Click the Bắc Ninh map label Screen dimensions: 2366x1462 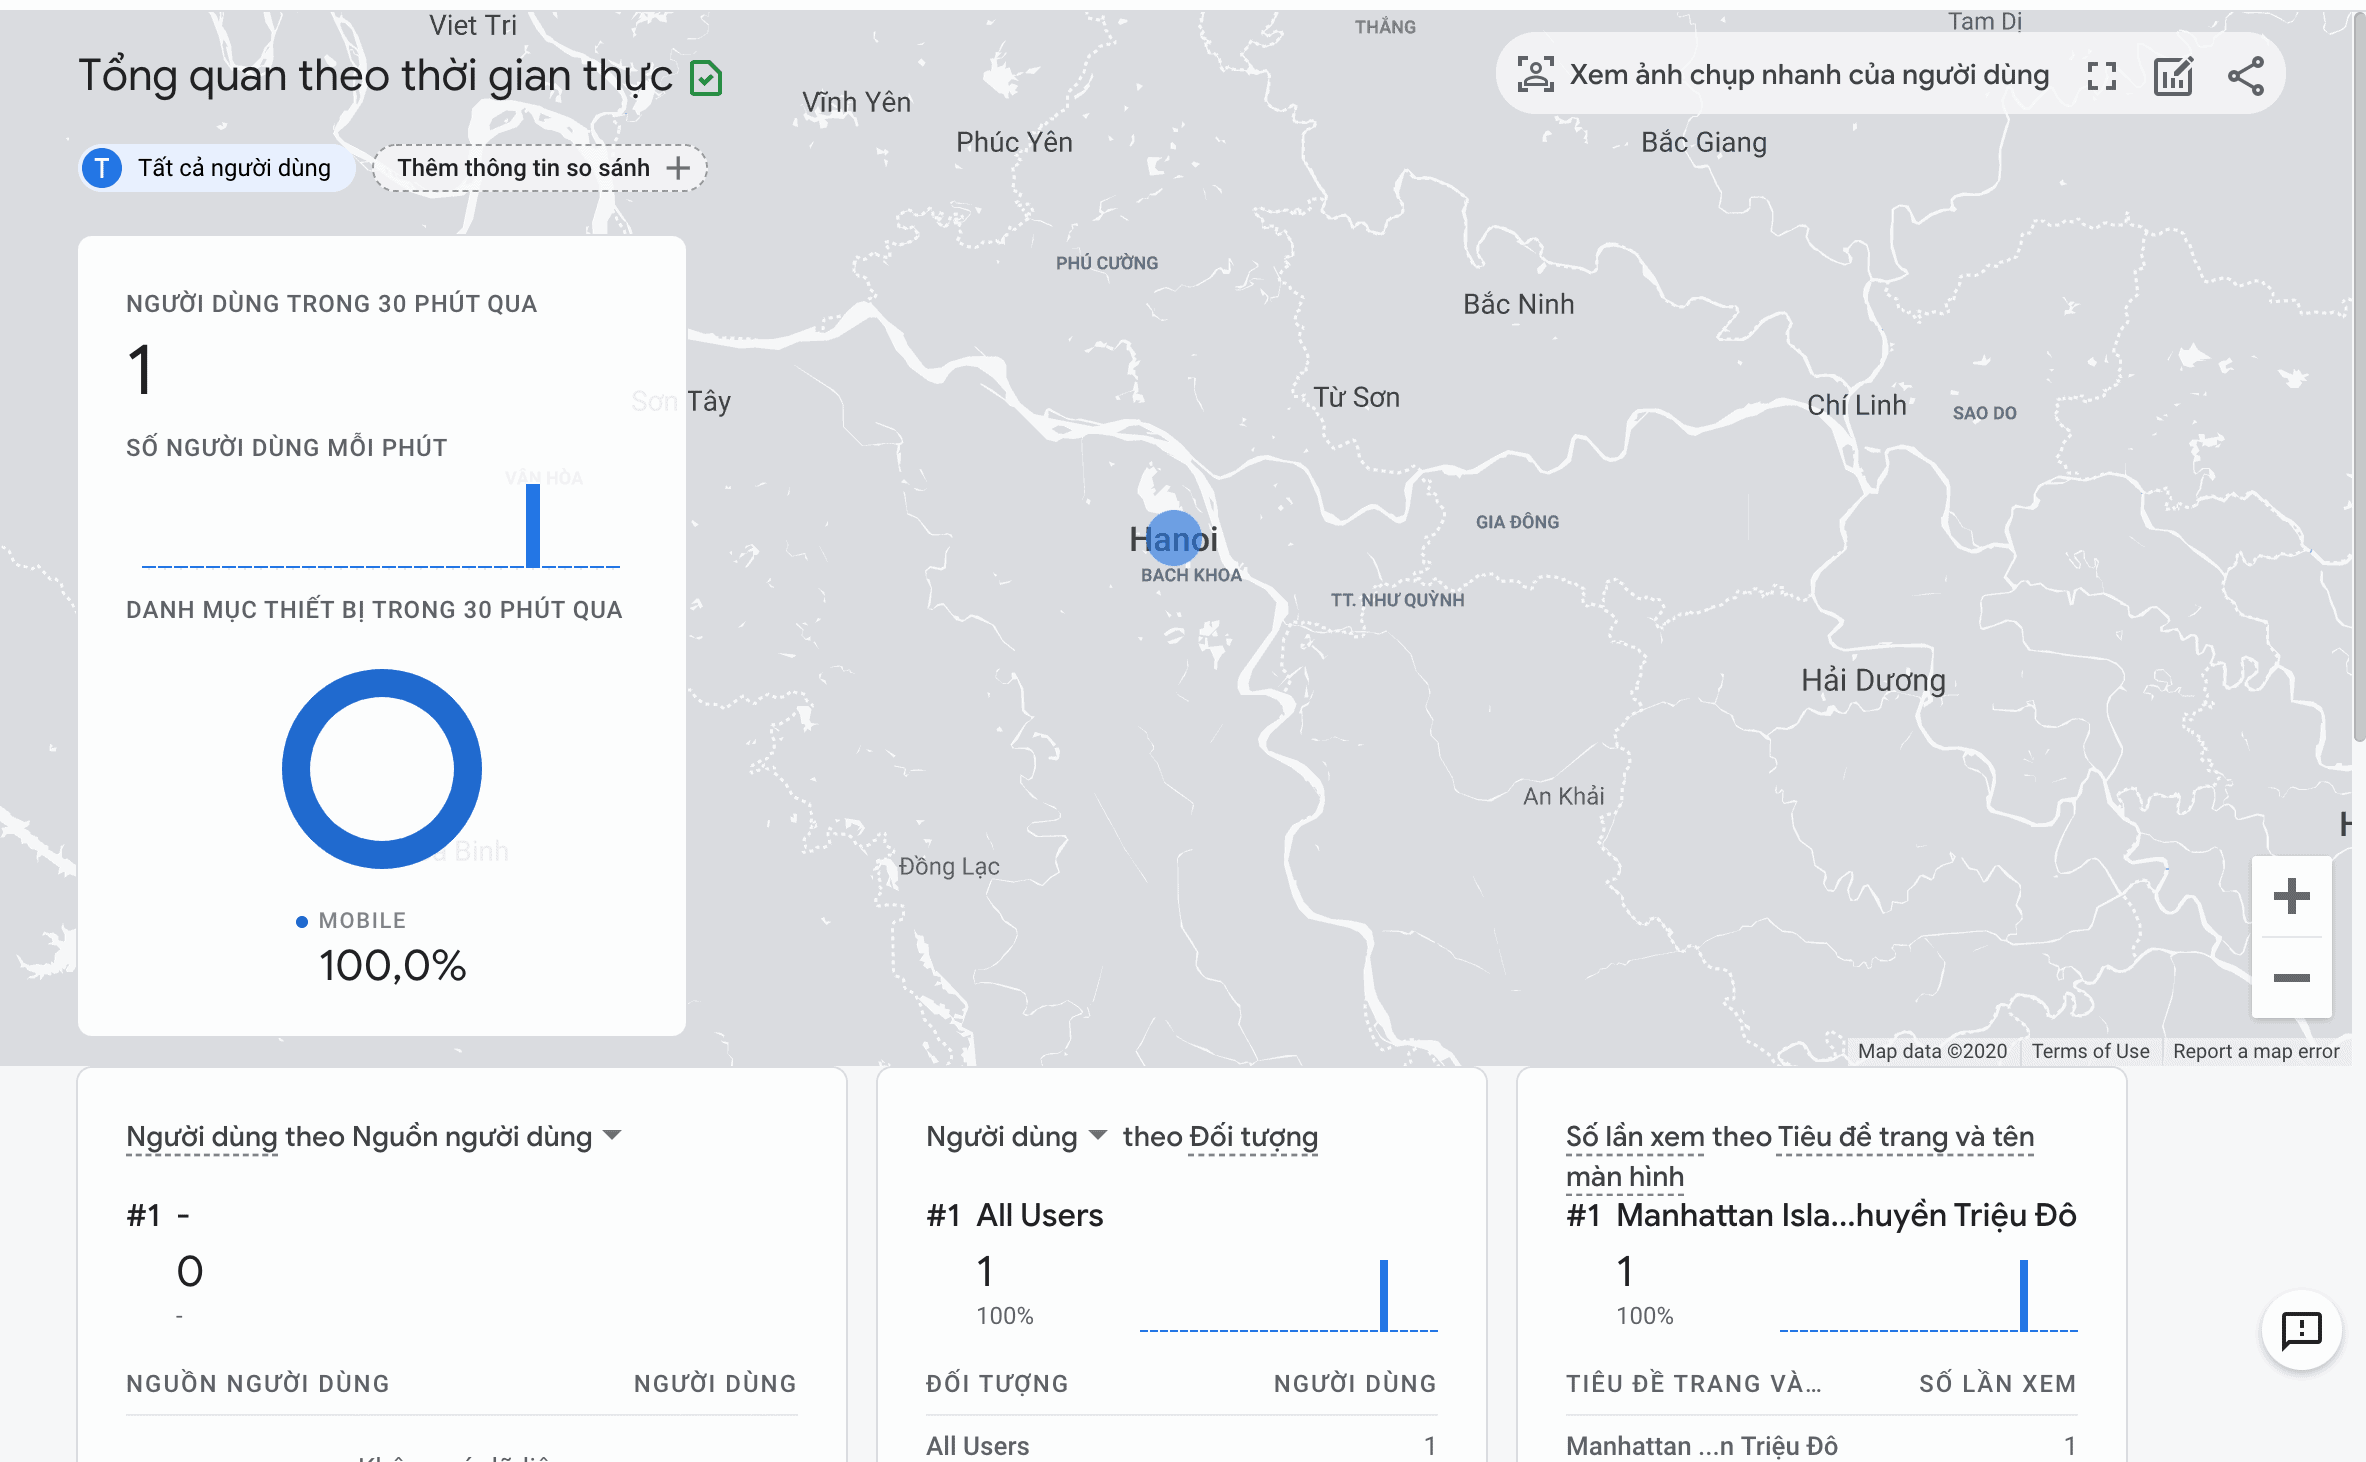pos(1518,304)
